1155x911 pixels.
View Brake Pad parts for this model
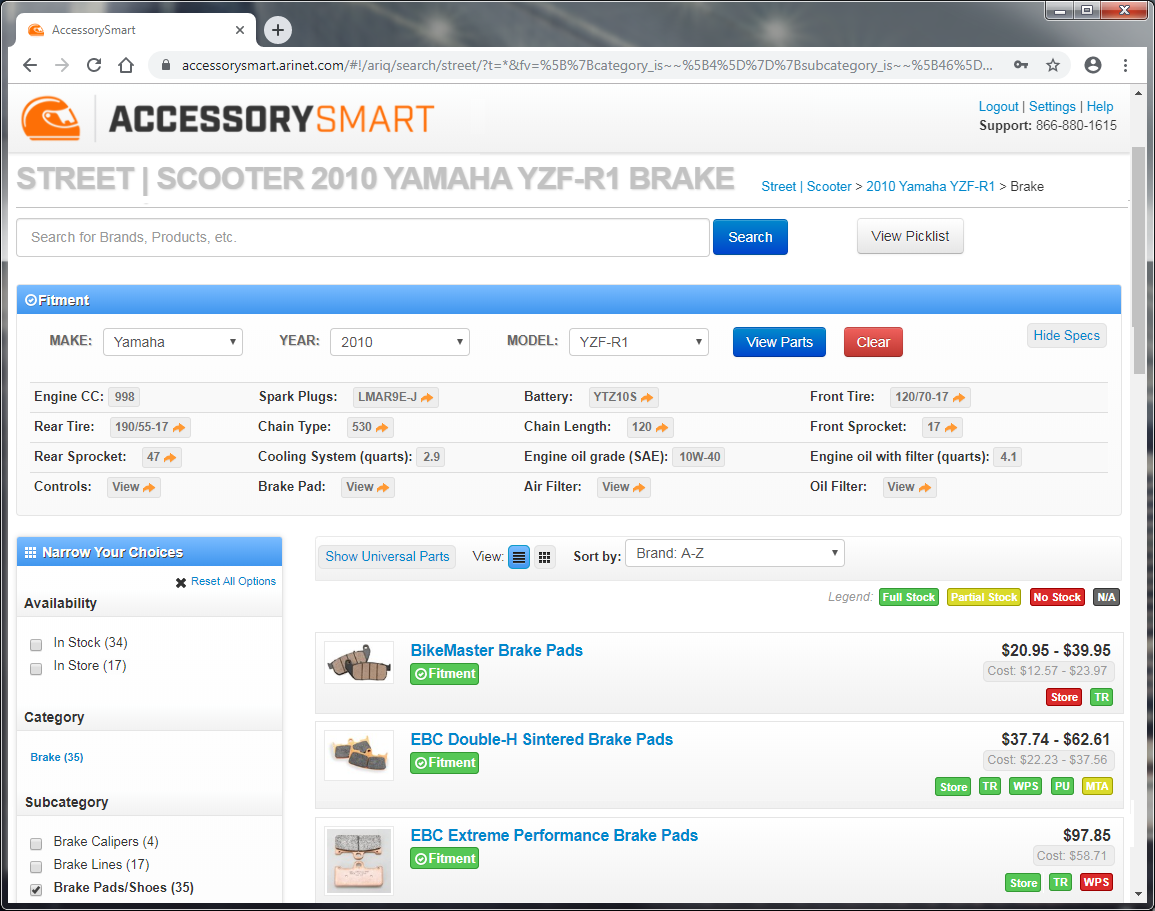pos(368,487)
